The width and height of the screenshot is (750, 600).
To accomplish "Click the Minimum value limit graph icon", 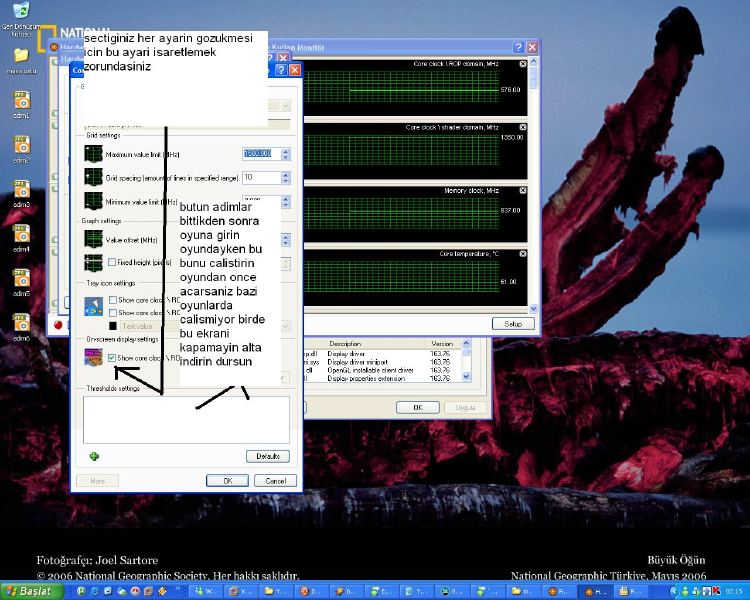I will click(93, 201).
